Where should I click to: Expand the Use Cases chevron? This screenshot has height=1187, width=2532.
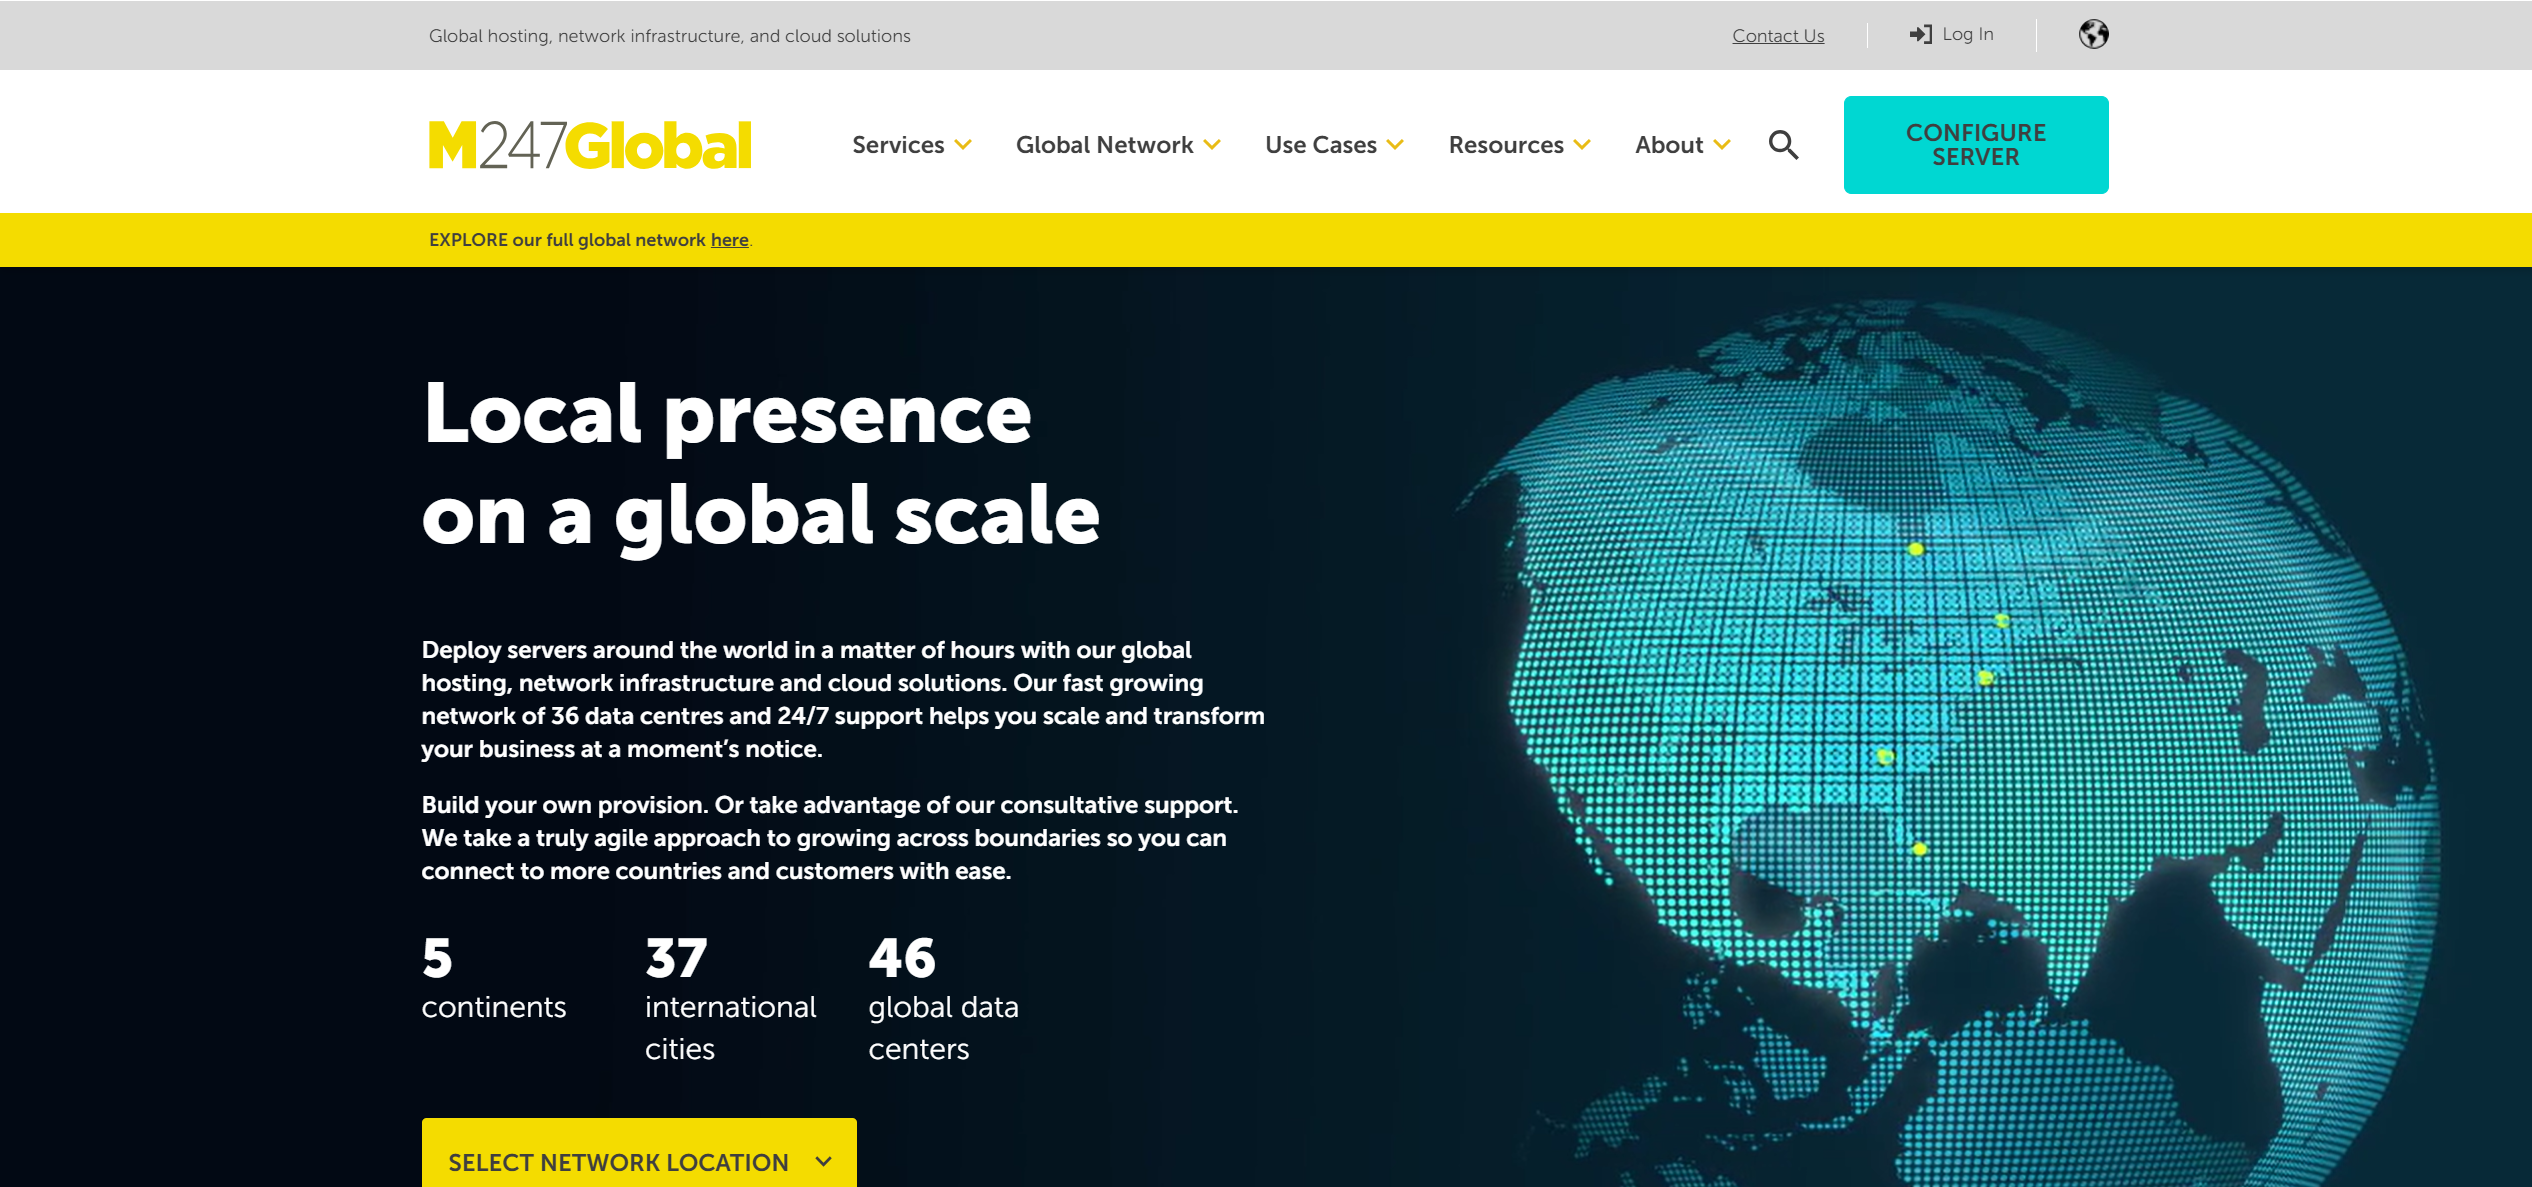point(1395,145)
